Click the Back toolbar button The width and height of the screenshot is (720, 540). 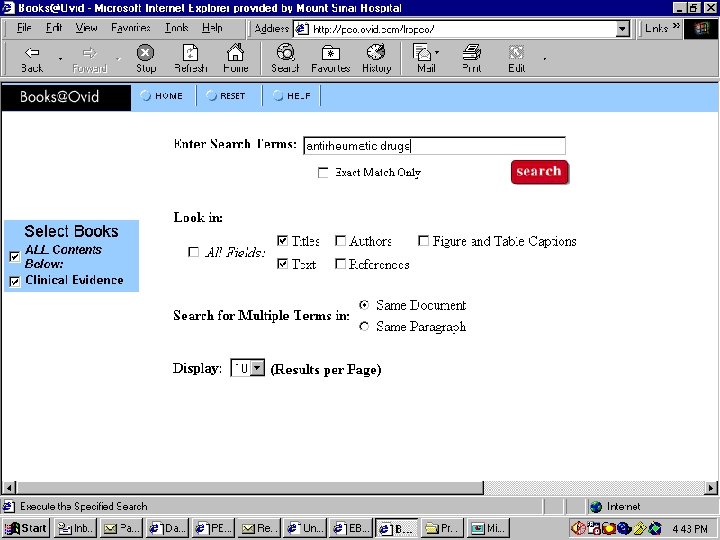pyautogui.click(x=32, y=59)
